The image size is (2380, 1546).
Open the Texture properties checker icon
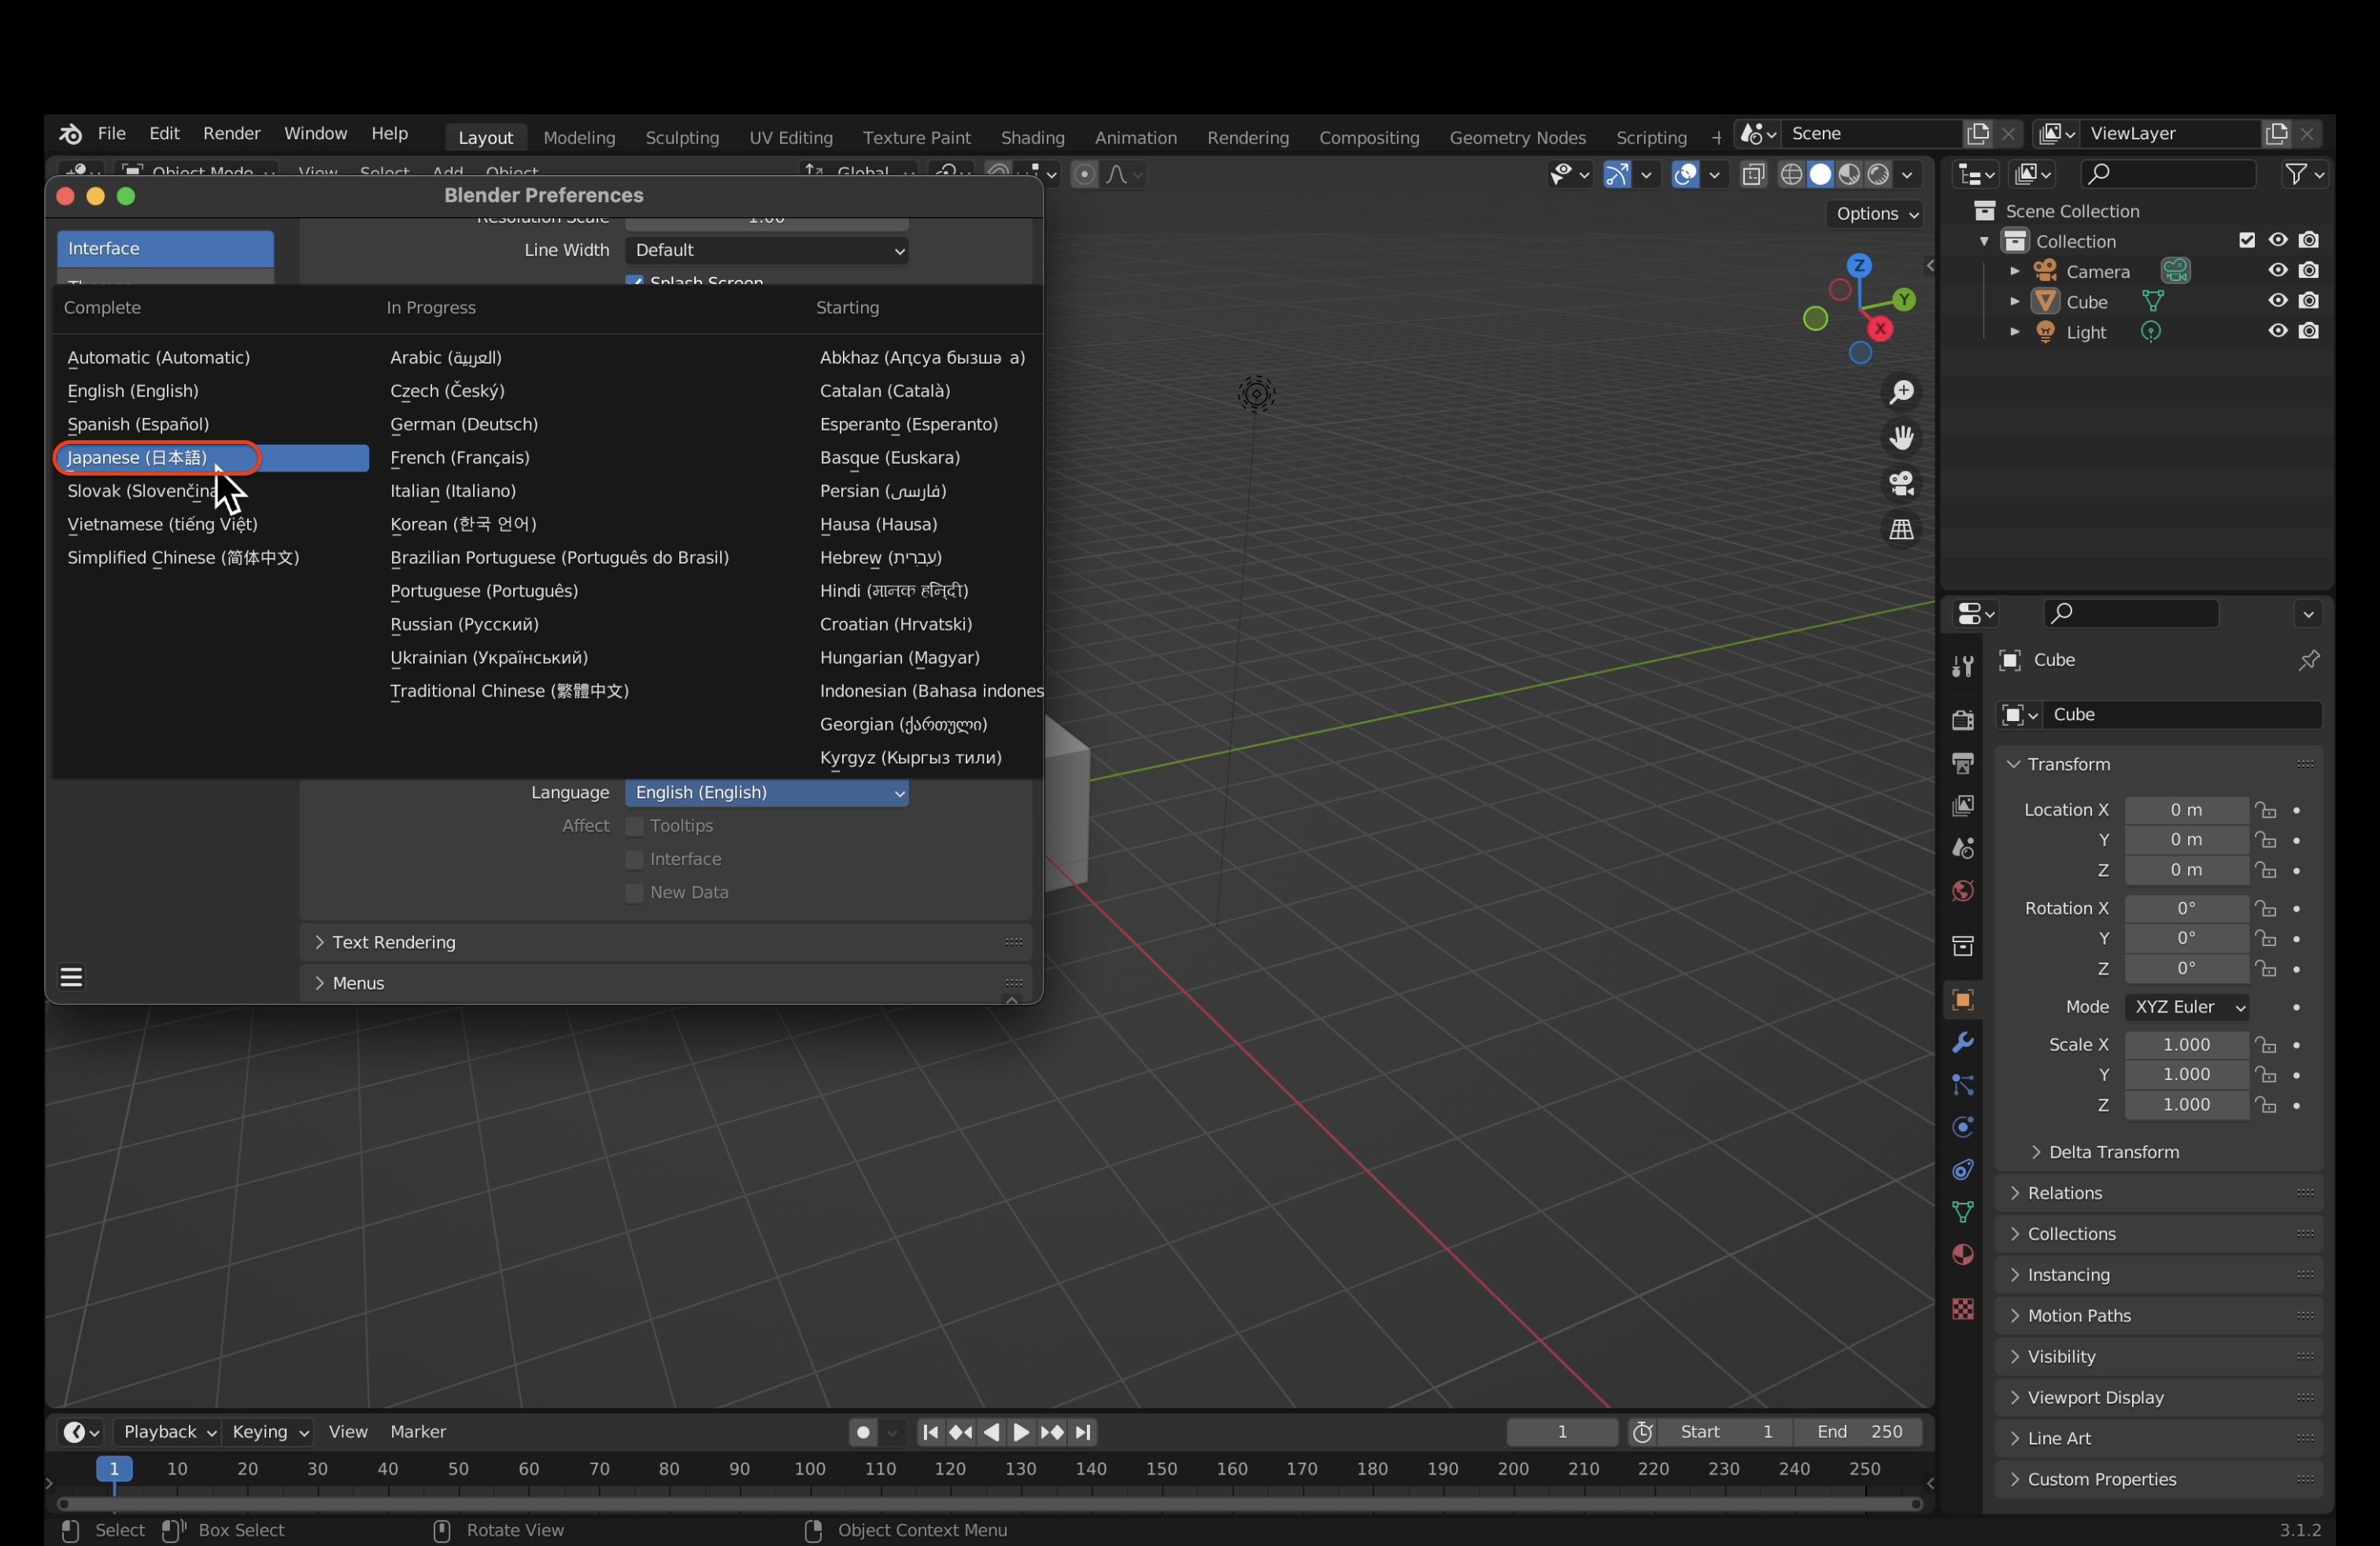point(1962,1309)
